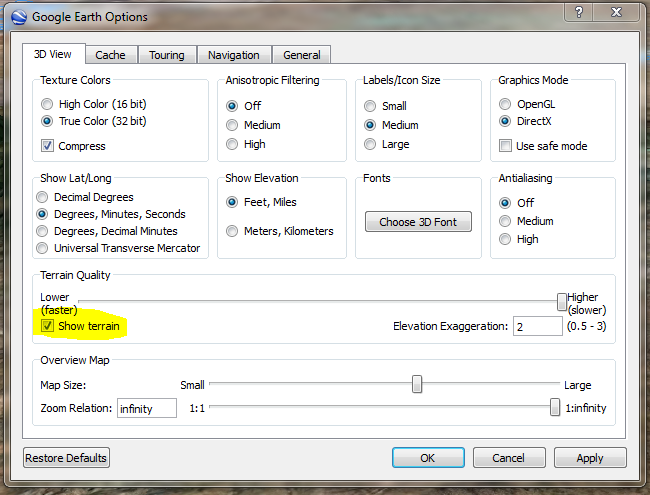Click the Cancel button
Viewport: 650px width, 495px height.
(509, 458)
